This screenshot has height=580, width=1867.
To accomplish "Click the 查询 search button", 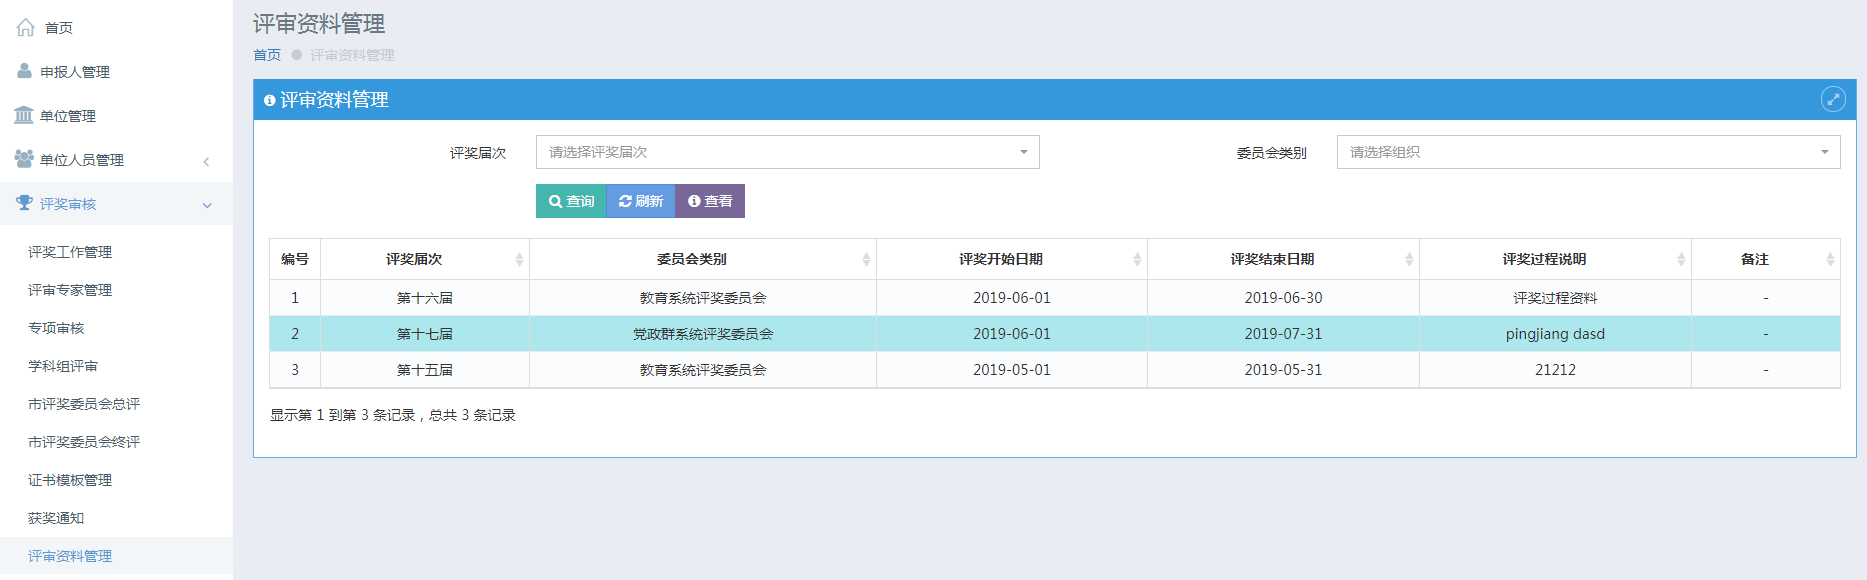I will [571, 201].
